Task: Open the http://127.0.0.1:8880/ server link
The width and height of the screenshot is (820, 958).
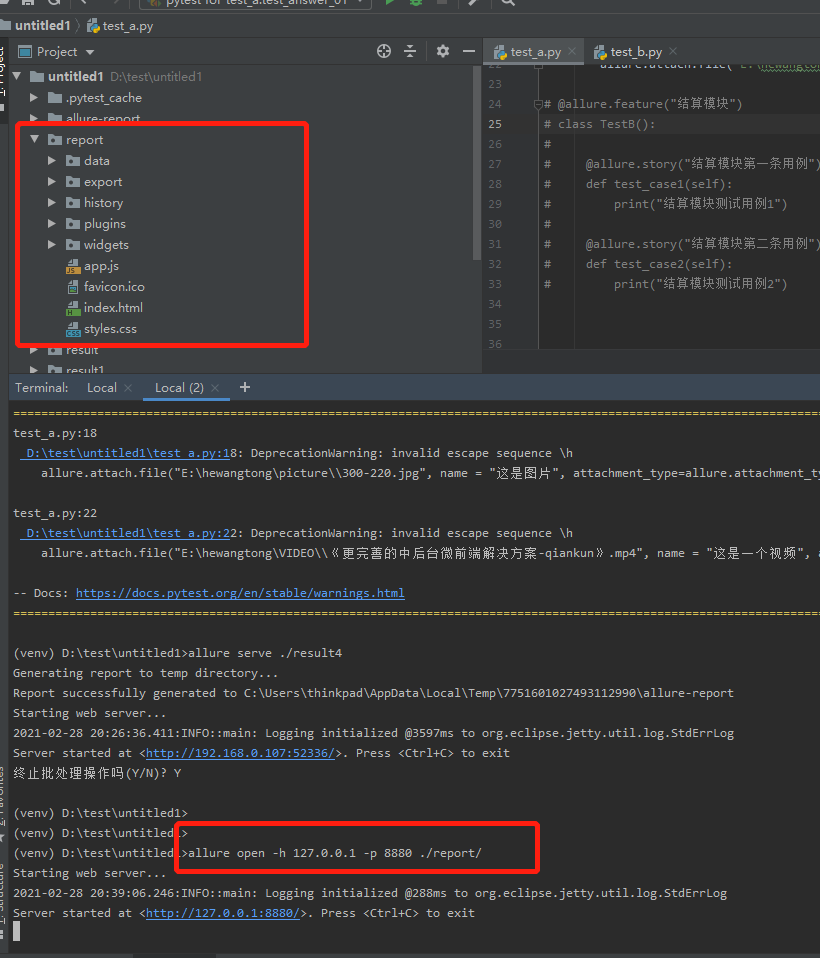Action: click(222, 913)
